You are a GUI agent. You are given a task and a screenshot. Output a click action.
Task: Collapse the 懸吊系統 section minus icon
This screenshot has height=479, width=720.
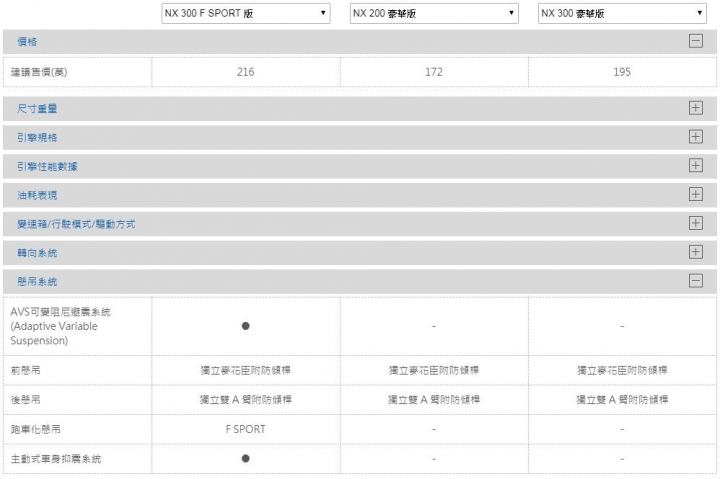(696, 281)
